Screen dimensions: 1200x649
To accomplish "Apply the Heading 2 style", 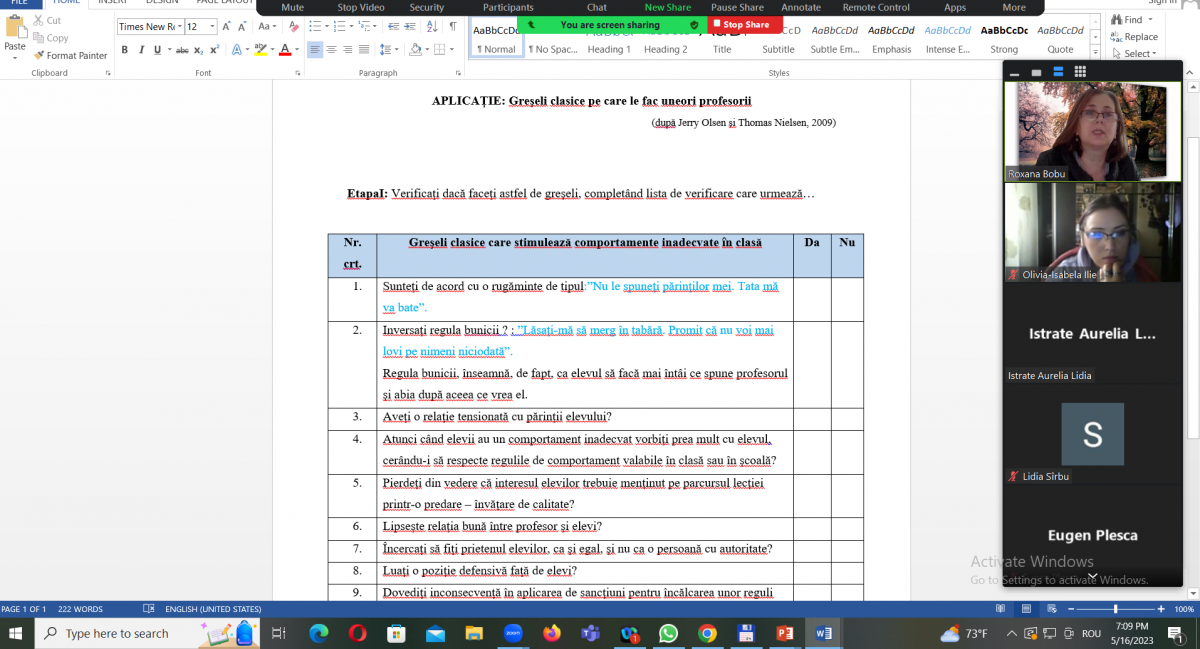I will 665,38.
